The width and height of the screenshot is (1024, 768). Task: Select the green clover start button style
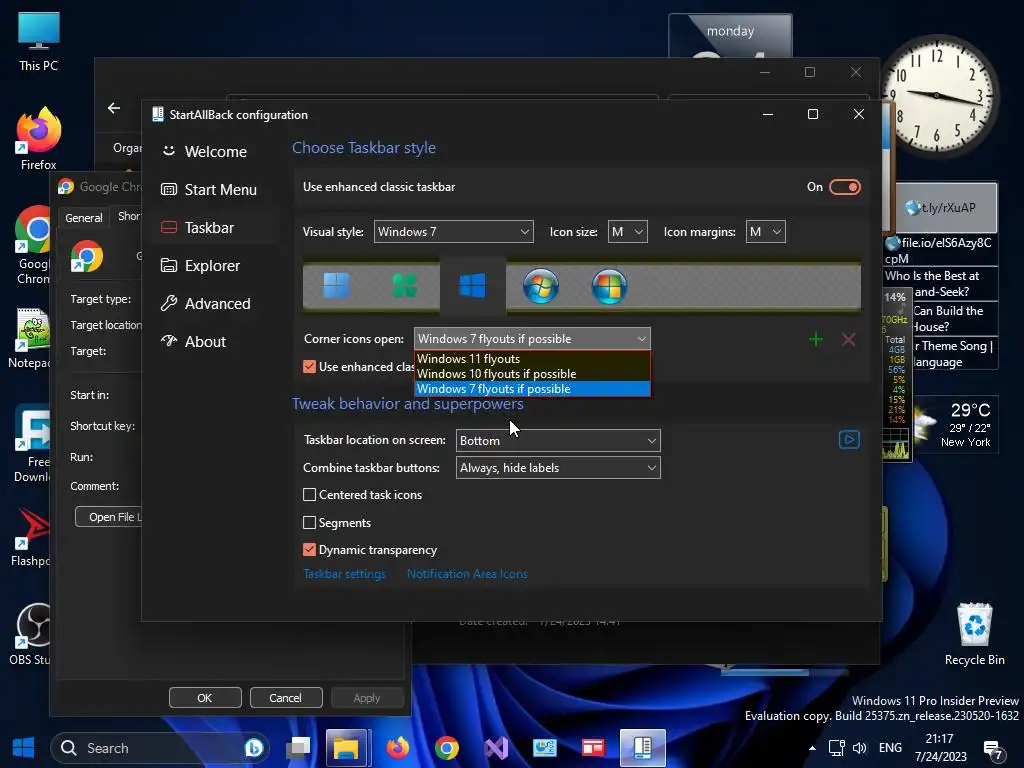coord(404,286)
